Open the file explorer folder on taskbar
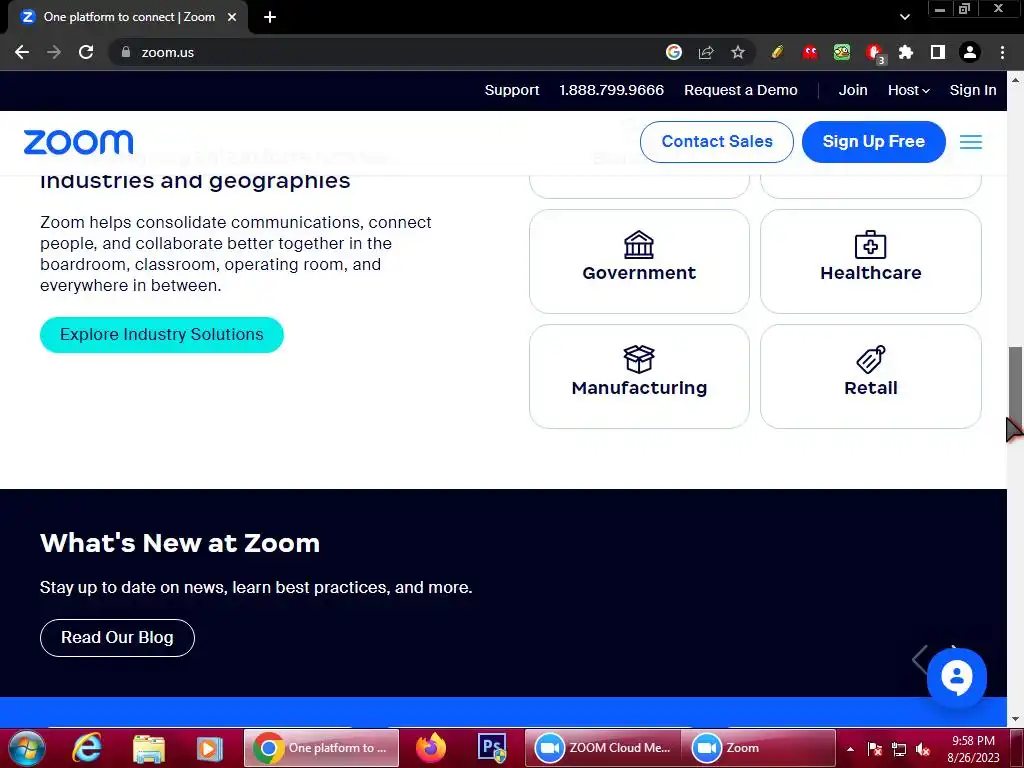 click(x=148, y=748)
